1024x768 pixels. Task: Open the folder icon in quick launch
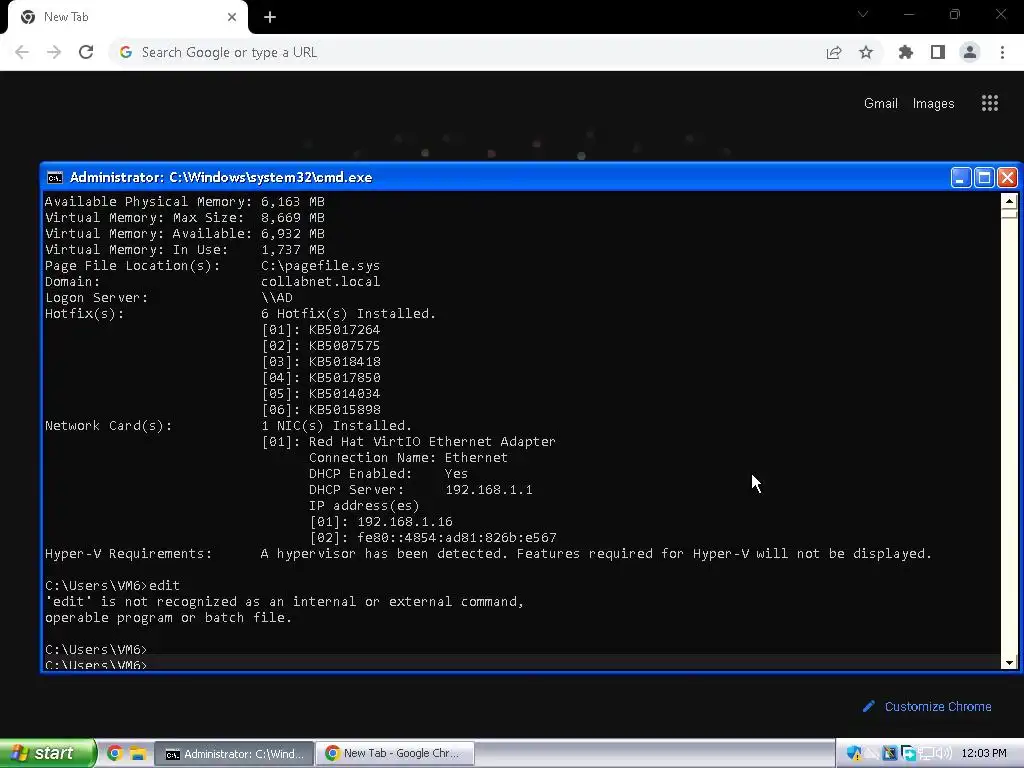(137, 753)
